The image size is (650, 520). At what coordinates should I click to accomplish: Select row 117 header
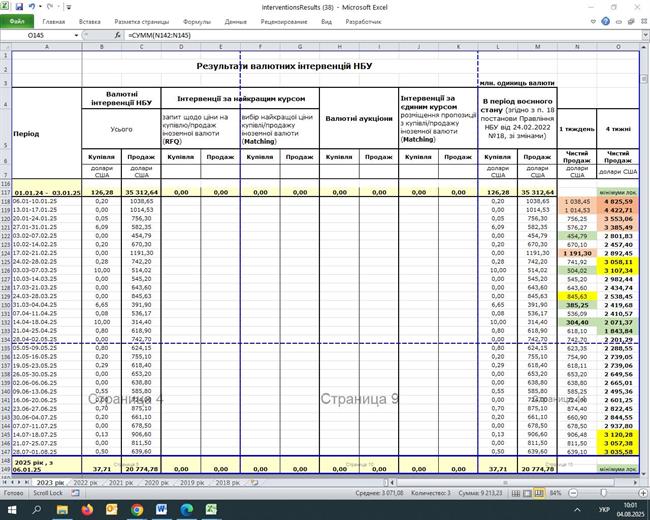point(6,193)
